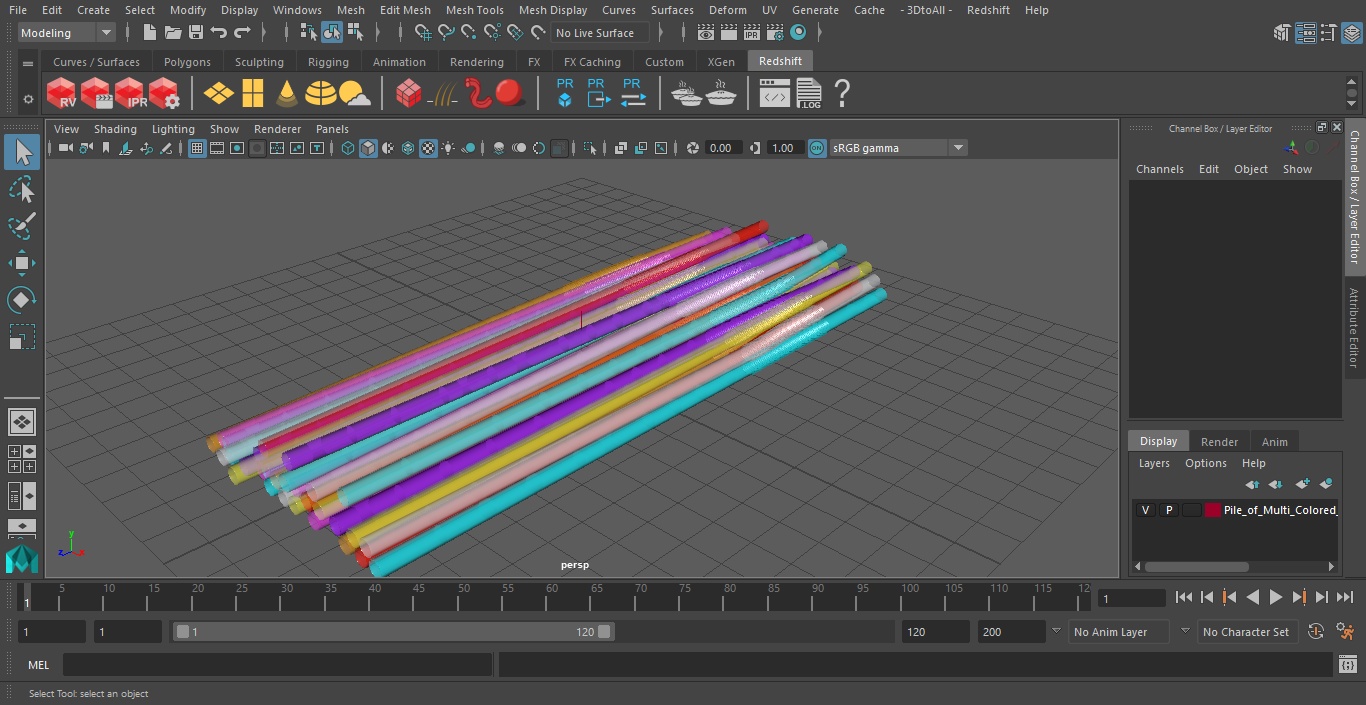Click the red worm-shaped Redshift shelf icon
1366x705 pixels.
tap(477, 94)
